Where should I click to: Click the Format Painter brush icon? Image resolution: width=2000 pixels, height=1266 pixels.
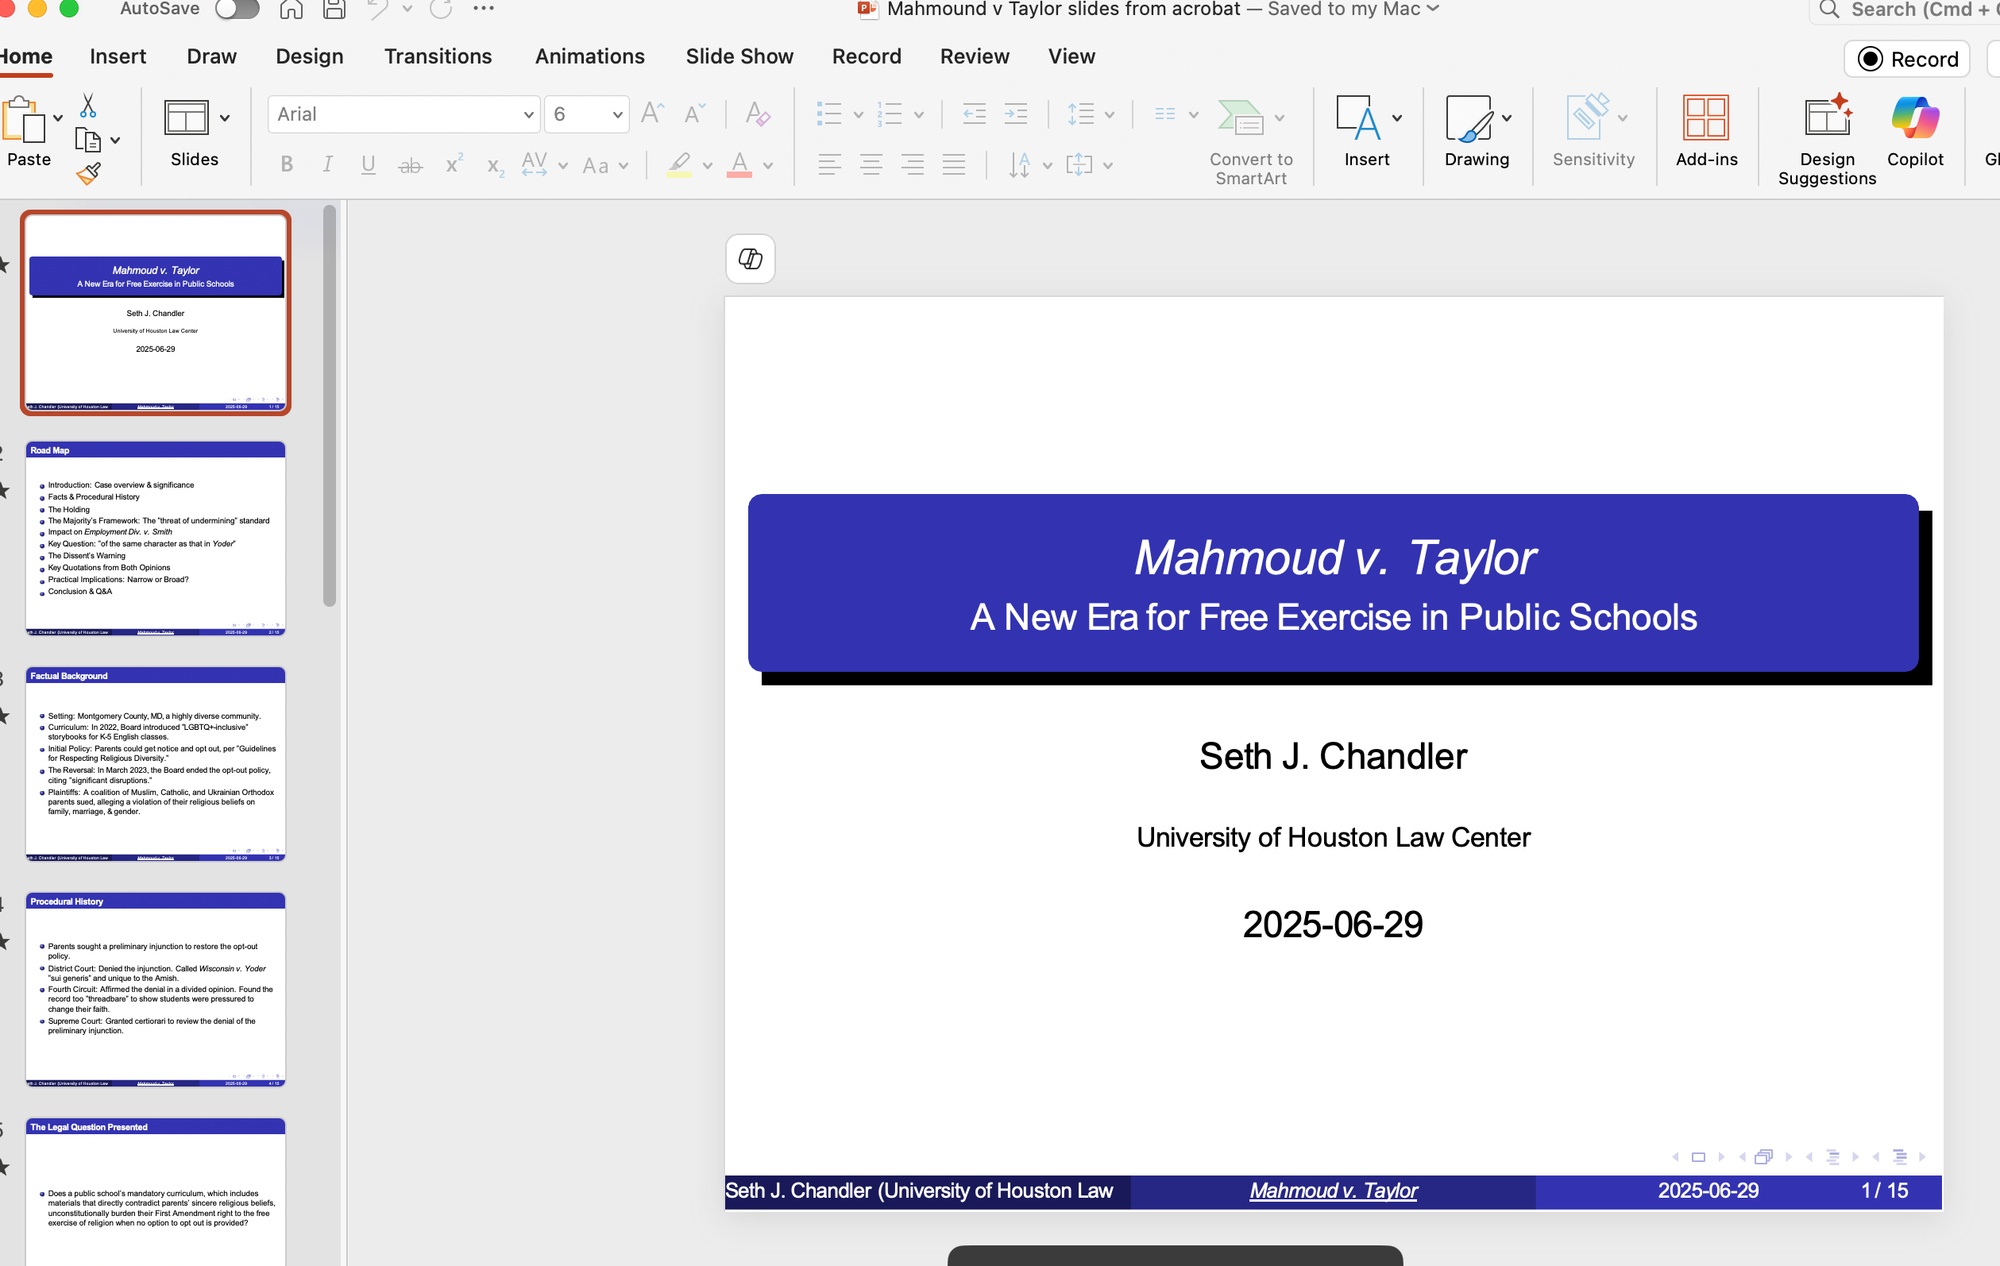(x=88, y=175)
